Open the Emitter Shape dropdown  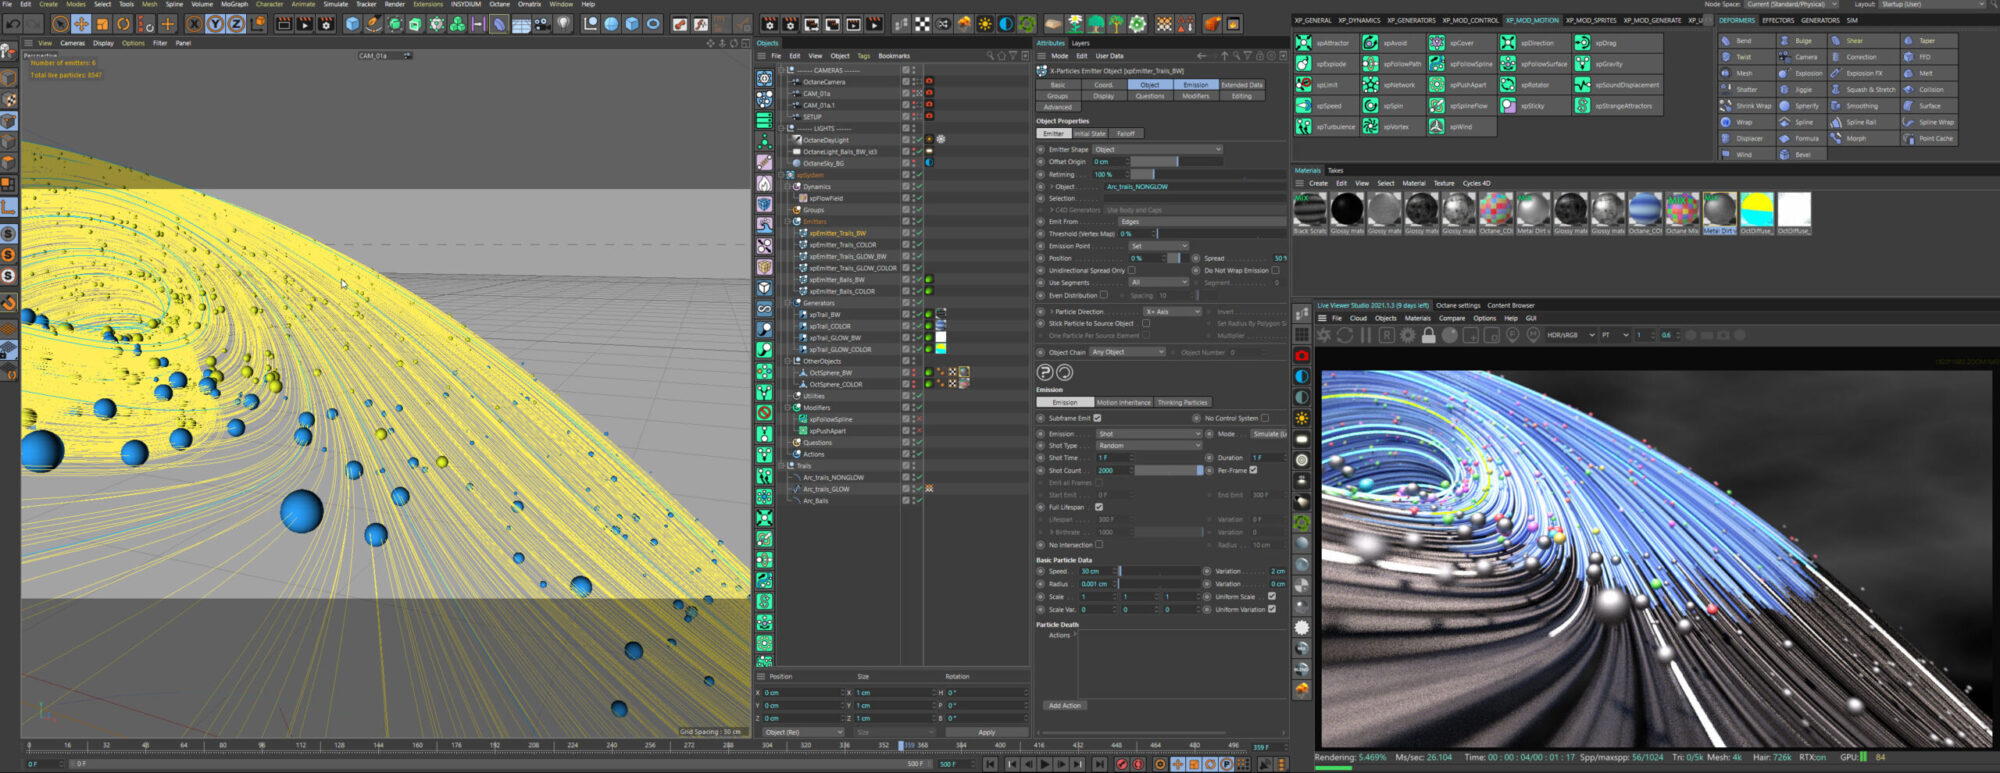point(1157,149)
